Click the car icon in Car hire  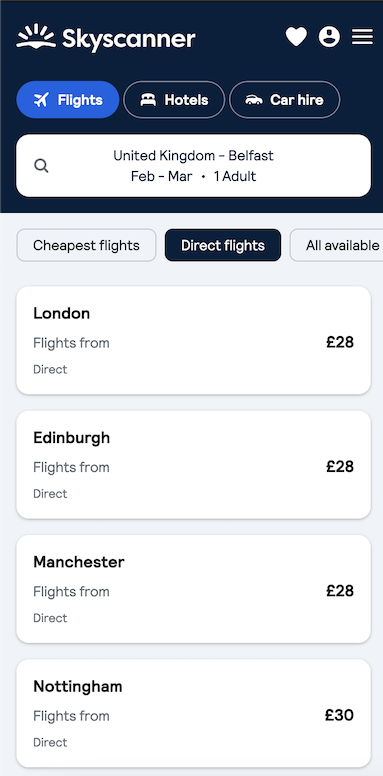pos(254,100)
